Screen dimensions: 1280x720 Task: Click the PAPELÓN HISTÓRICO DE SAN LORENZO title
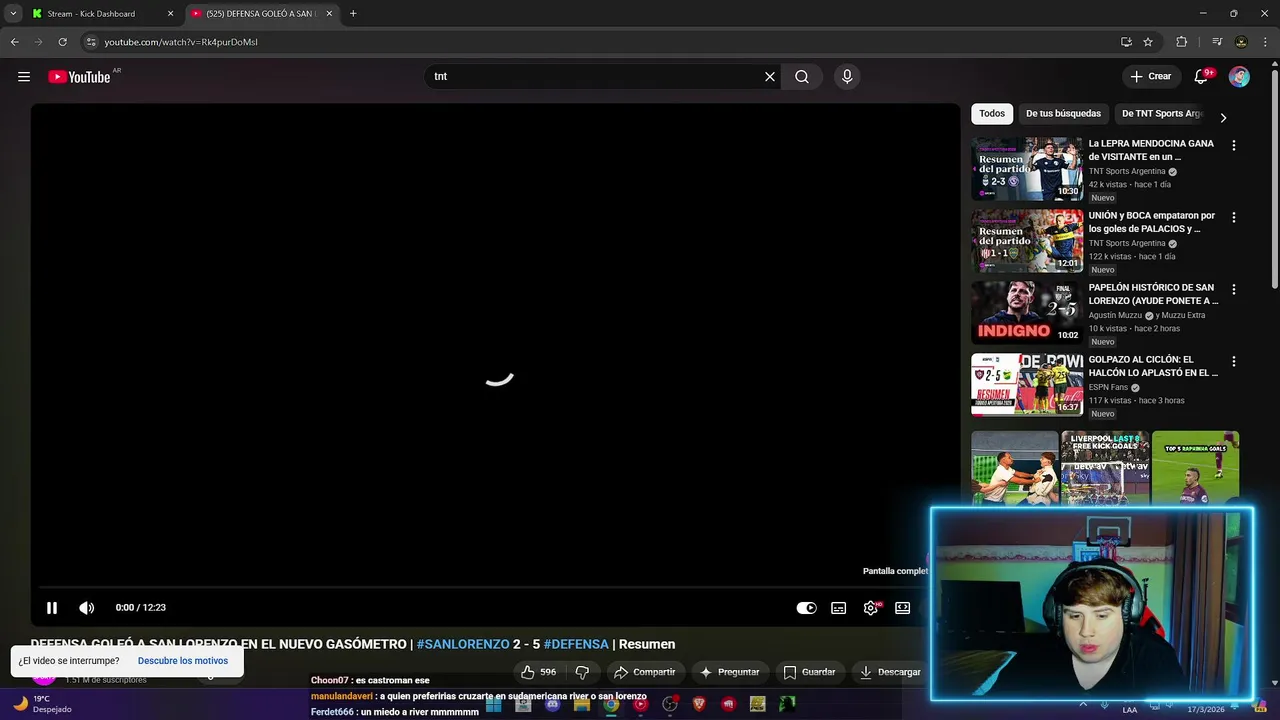1153,294
